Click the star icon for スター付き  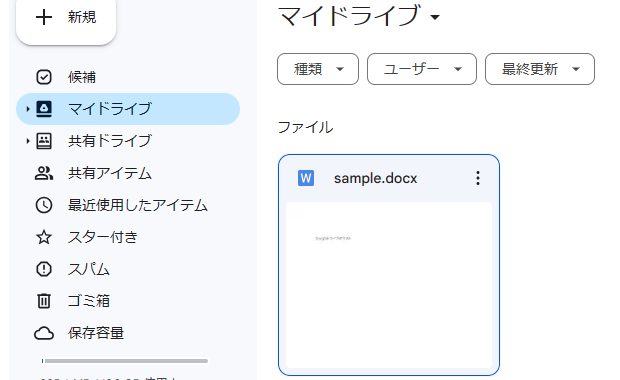(x=44, y=237)
